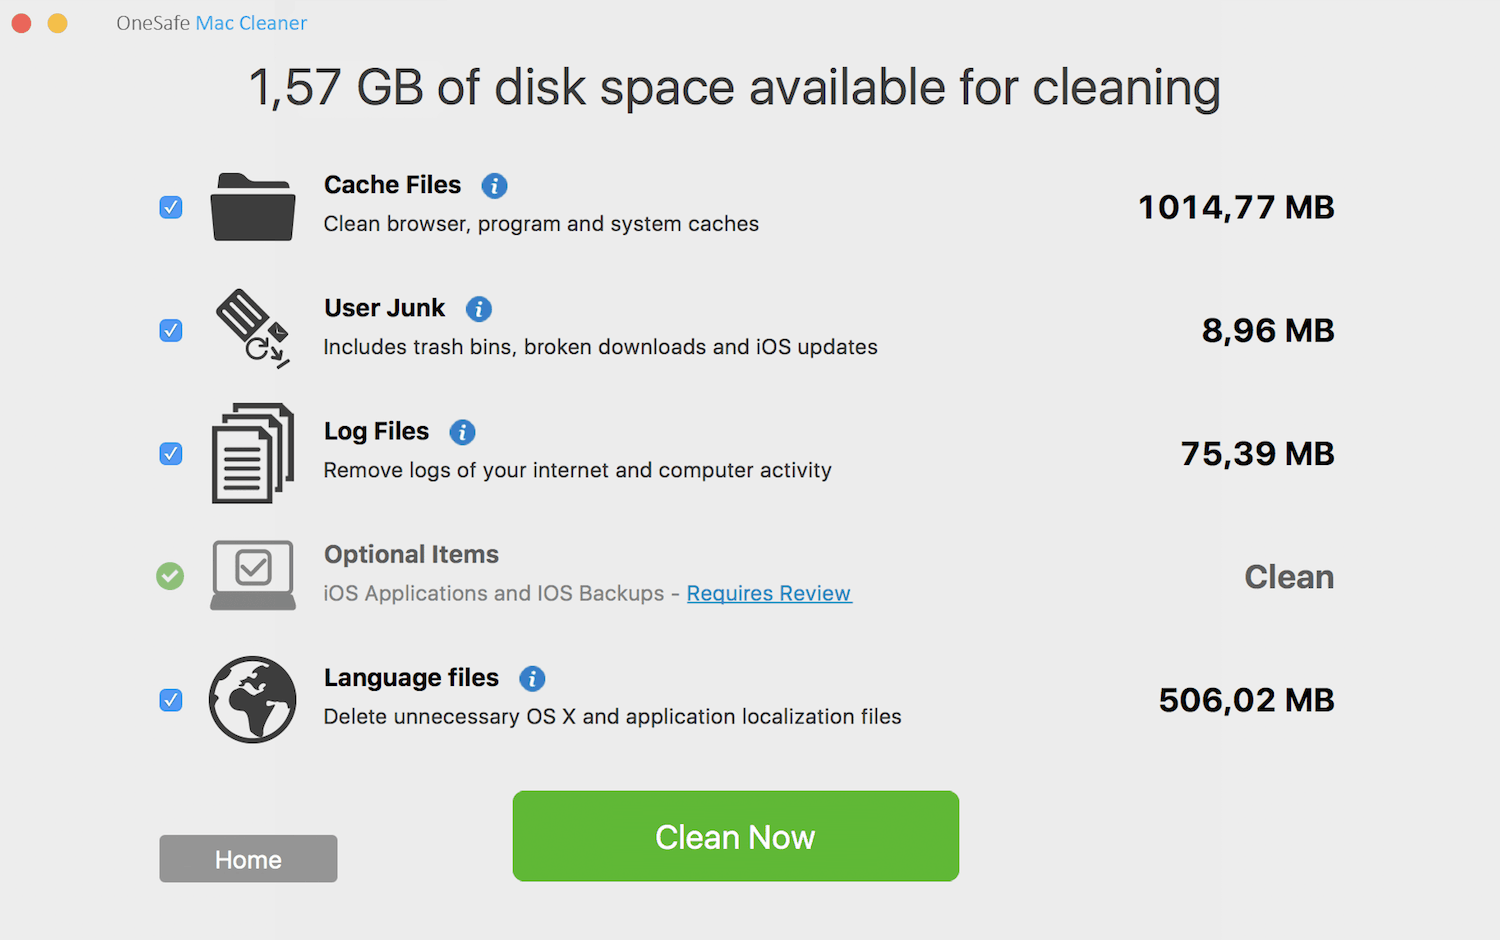1500x940 pixels.
Task: Click the green checkmark next to Optional Items
Action: [170, 576]
